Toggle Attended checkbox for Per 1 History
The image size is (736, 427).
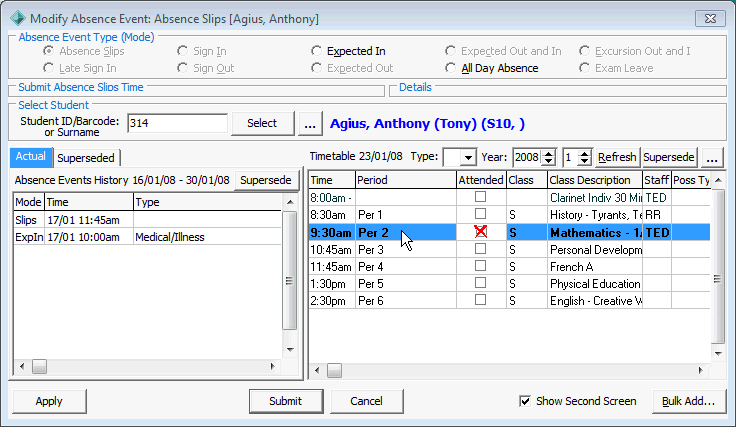click(x=480, y=214)
